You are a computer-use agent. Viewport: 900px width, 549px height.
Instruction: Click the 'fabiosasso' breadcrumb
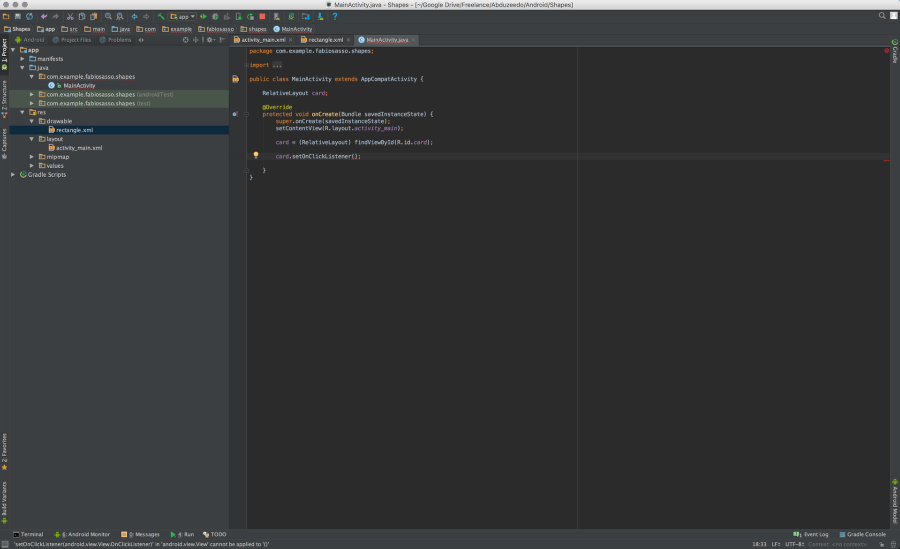point(216,29)
